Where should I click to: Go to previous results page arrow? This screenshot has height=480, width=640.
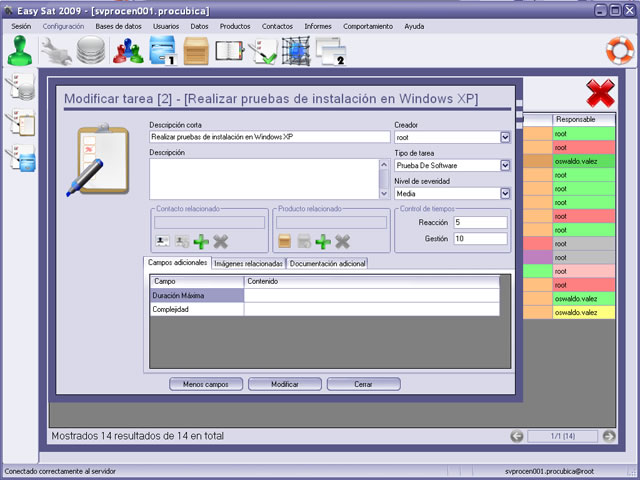(517, 436)
